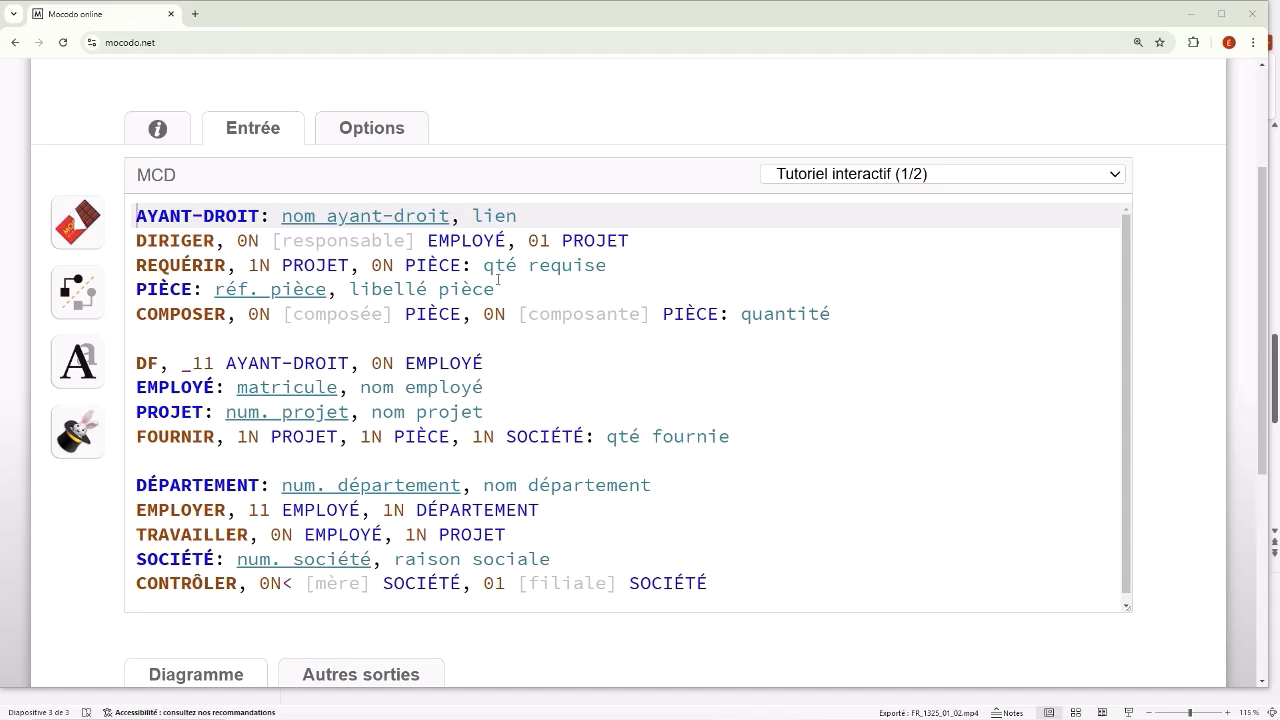
Task: Open the Notes pane in the status bar
Action: (1005, 712)
